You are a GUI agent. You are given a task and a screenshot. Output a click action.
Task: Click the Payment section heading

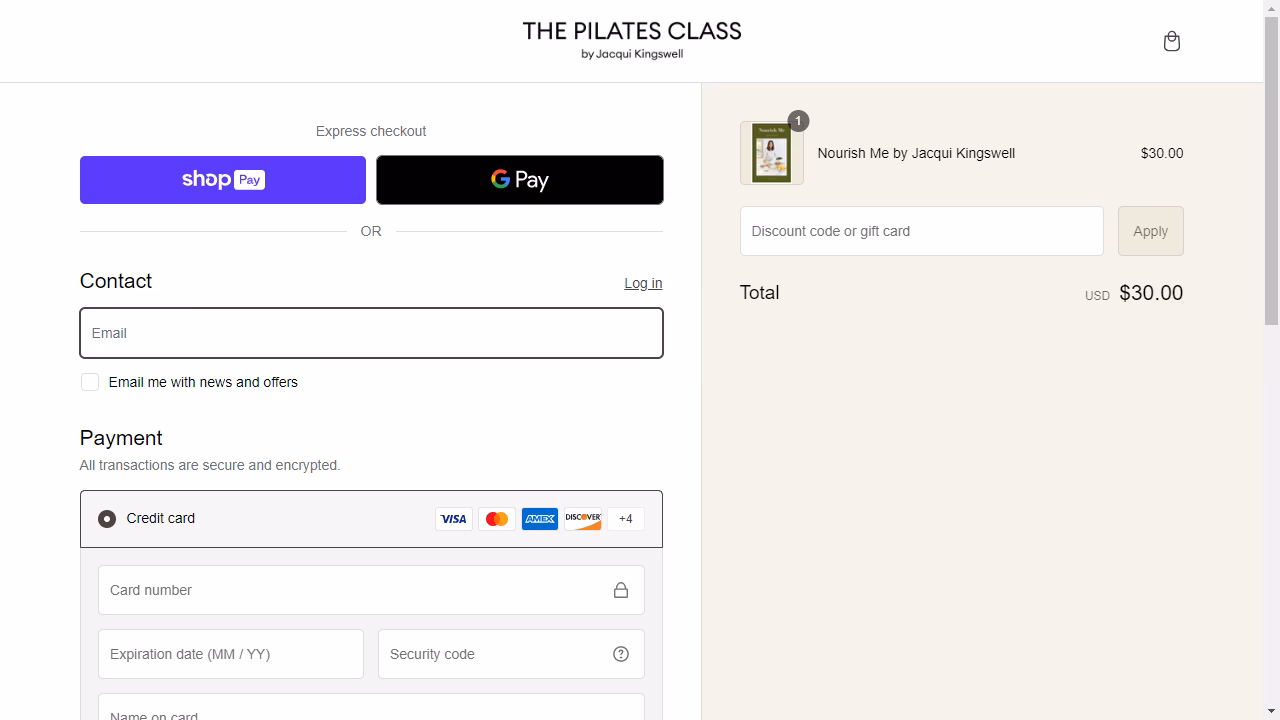tap(121, 438)
